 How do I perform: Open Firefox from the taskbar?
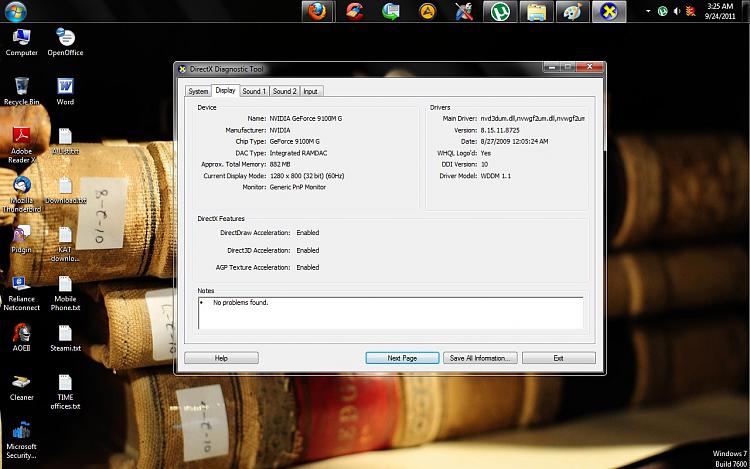(x=318, y=11)
